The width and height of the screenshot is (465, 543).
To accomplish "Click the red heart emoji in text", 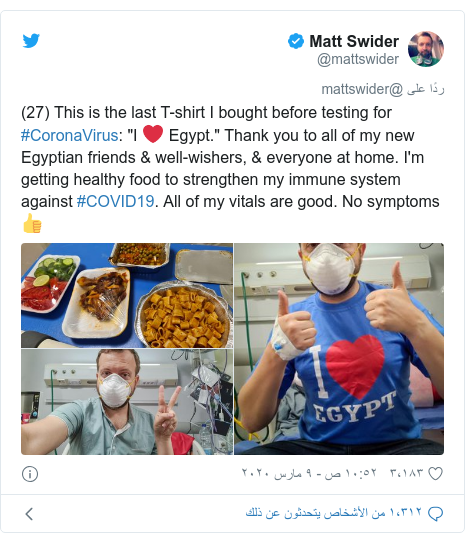I will pos(153,134).
